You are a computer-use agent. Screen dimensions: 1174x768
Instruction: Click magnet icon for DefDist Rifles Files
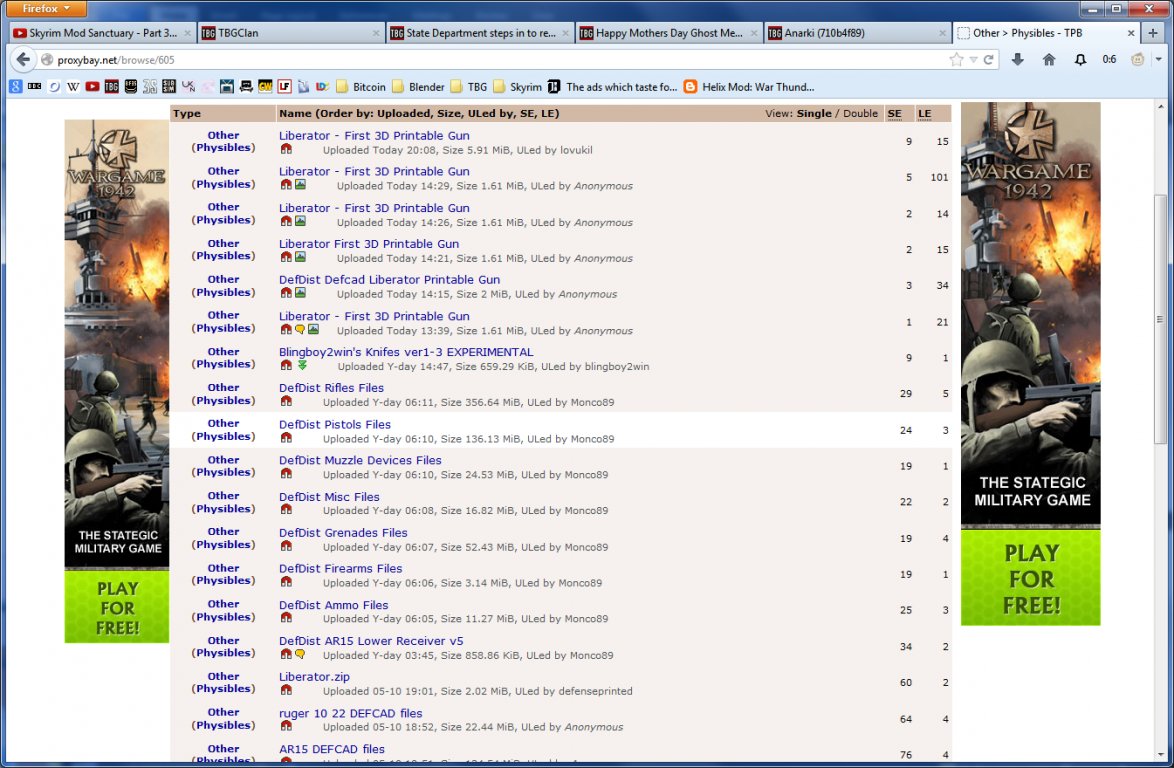point(286,401)
